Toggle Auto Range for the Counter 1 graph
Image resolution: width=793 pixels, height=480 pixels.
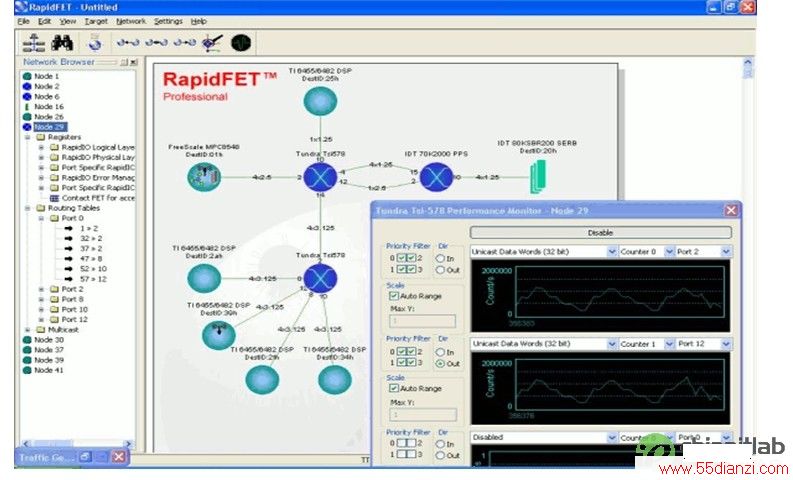pyautogui.click(x=393, y=388)
